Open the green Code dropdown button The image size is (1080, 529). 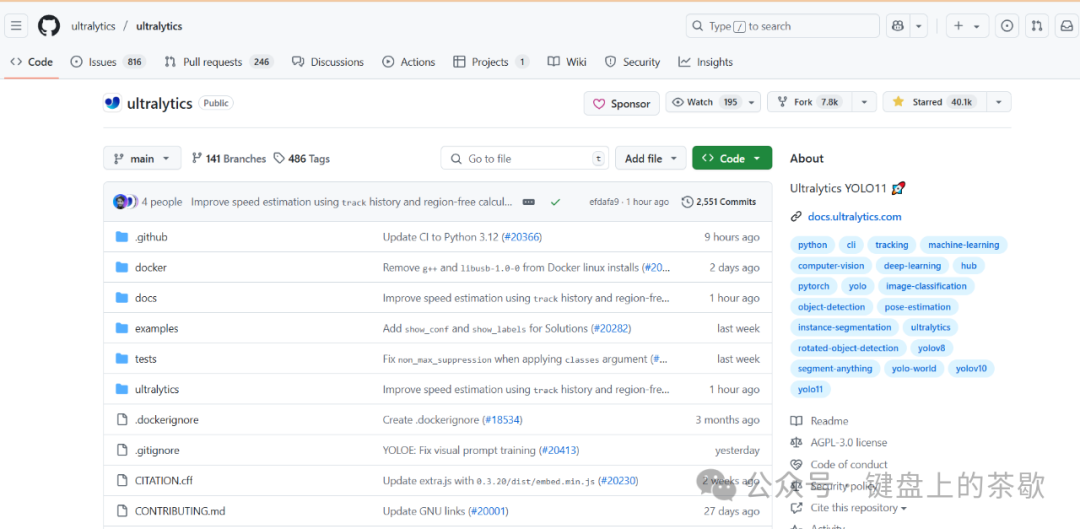click(x=731, y=158)
